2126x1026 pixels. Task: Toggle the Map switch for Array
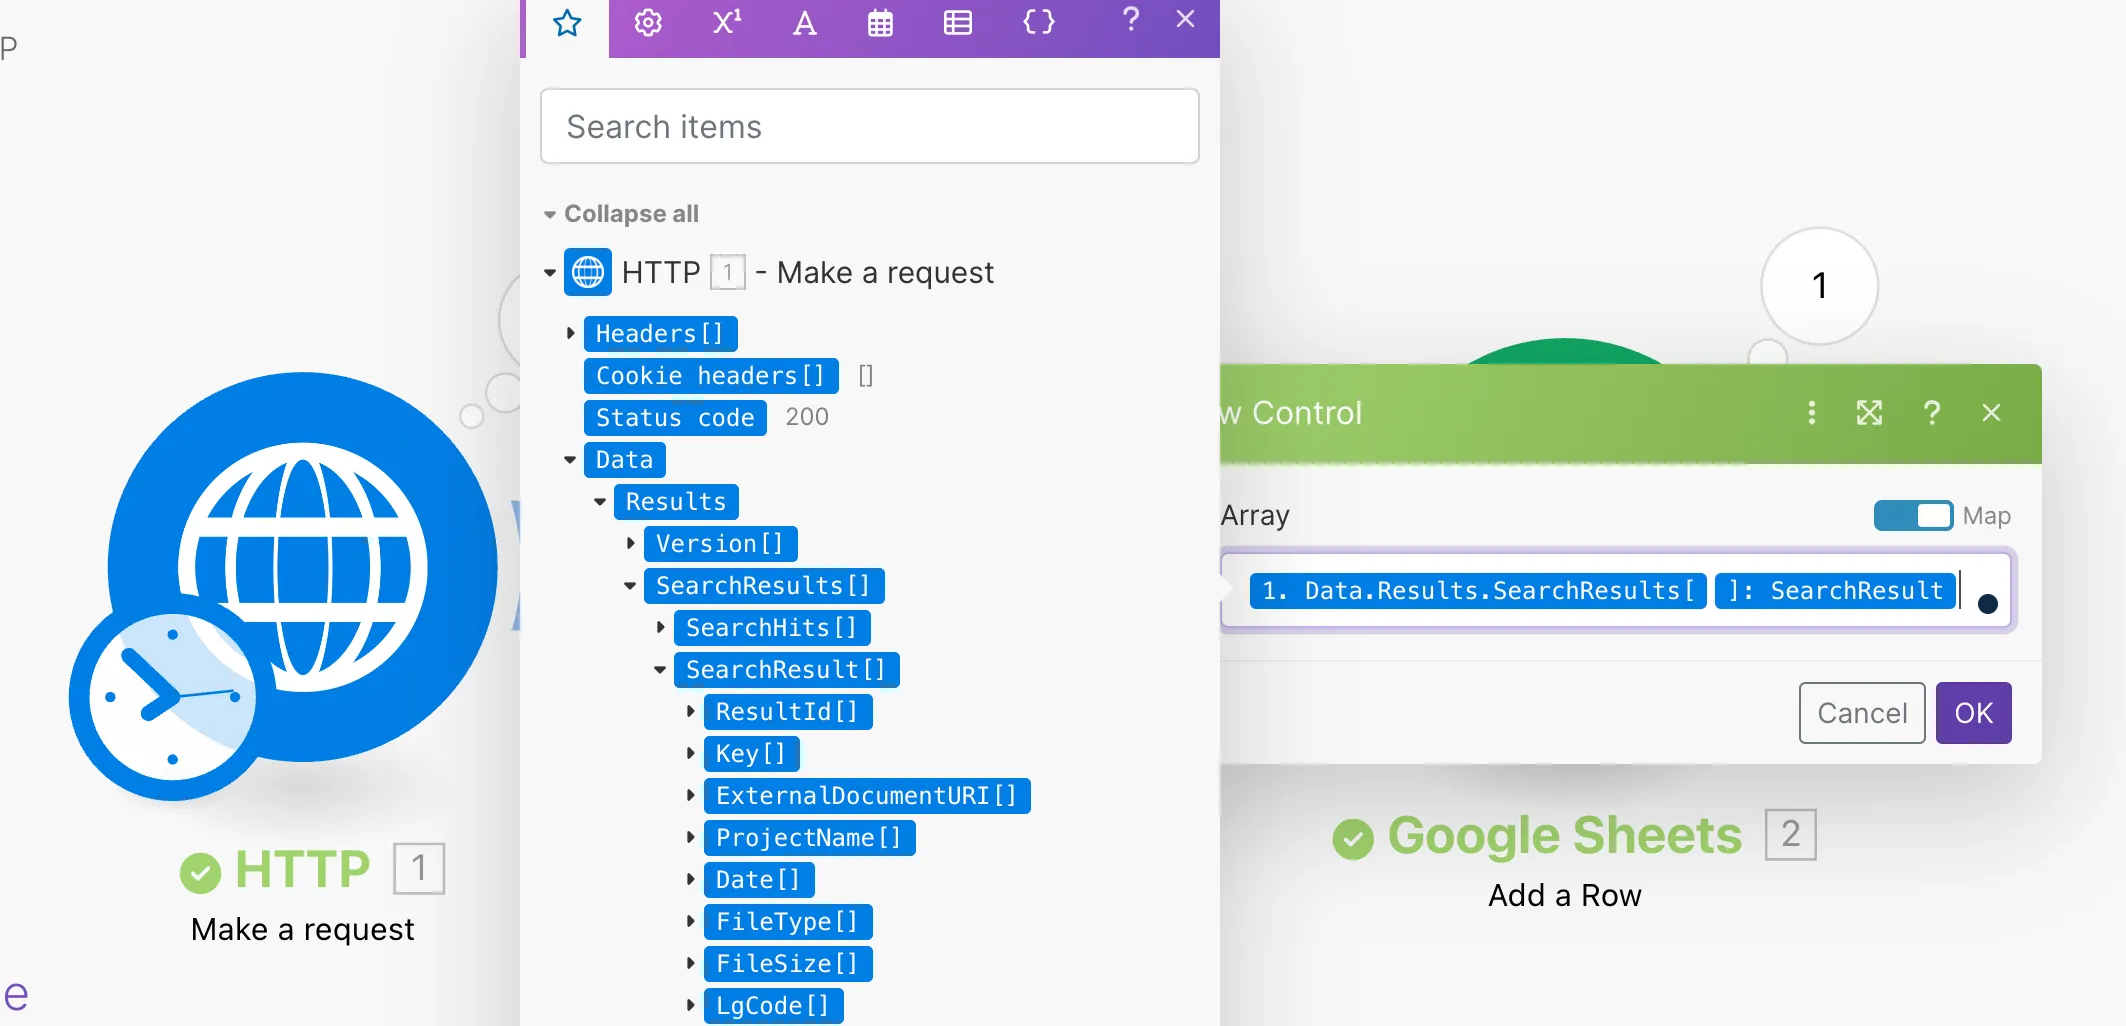(1912, 516)
